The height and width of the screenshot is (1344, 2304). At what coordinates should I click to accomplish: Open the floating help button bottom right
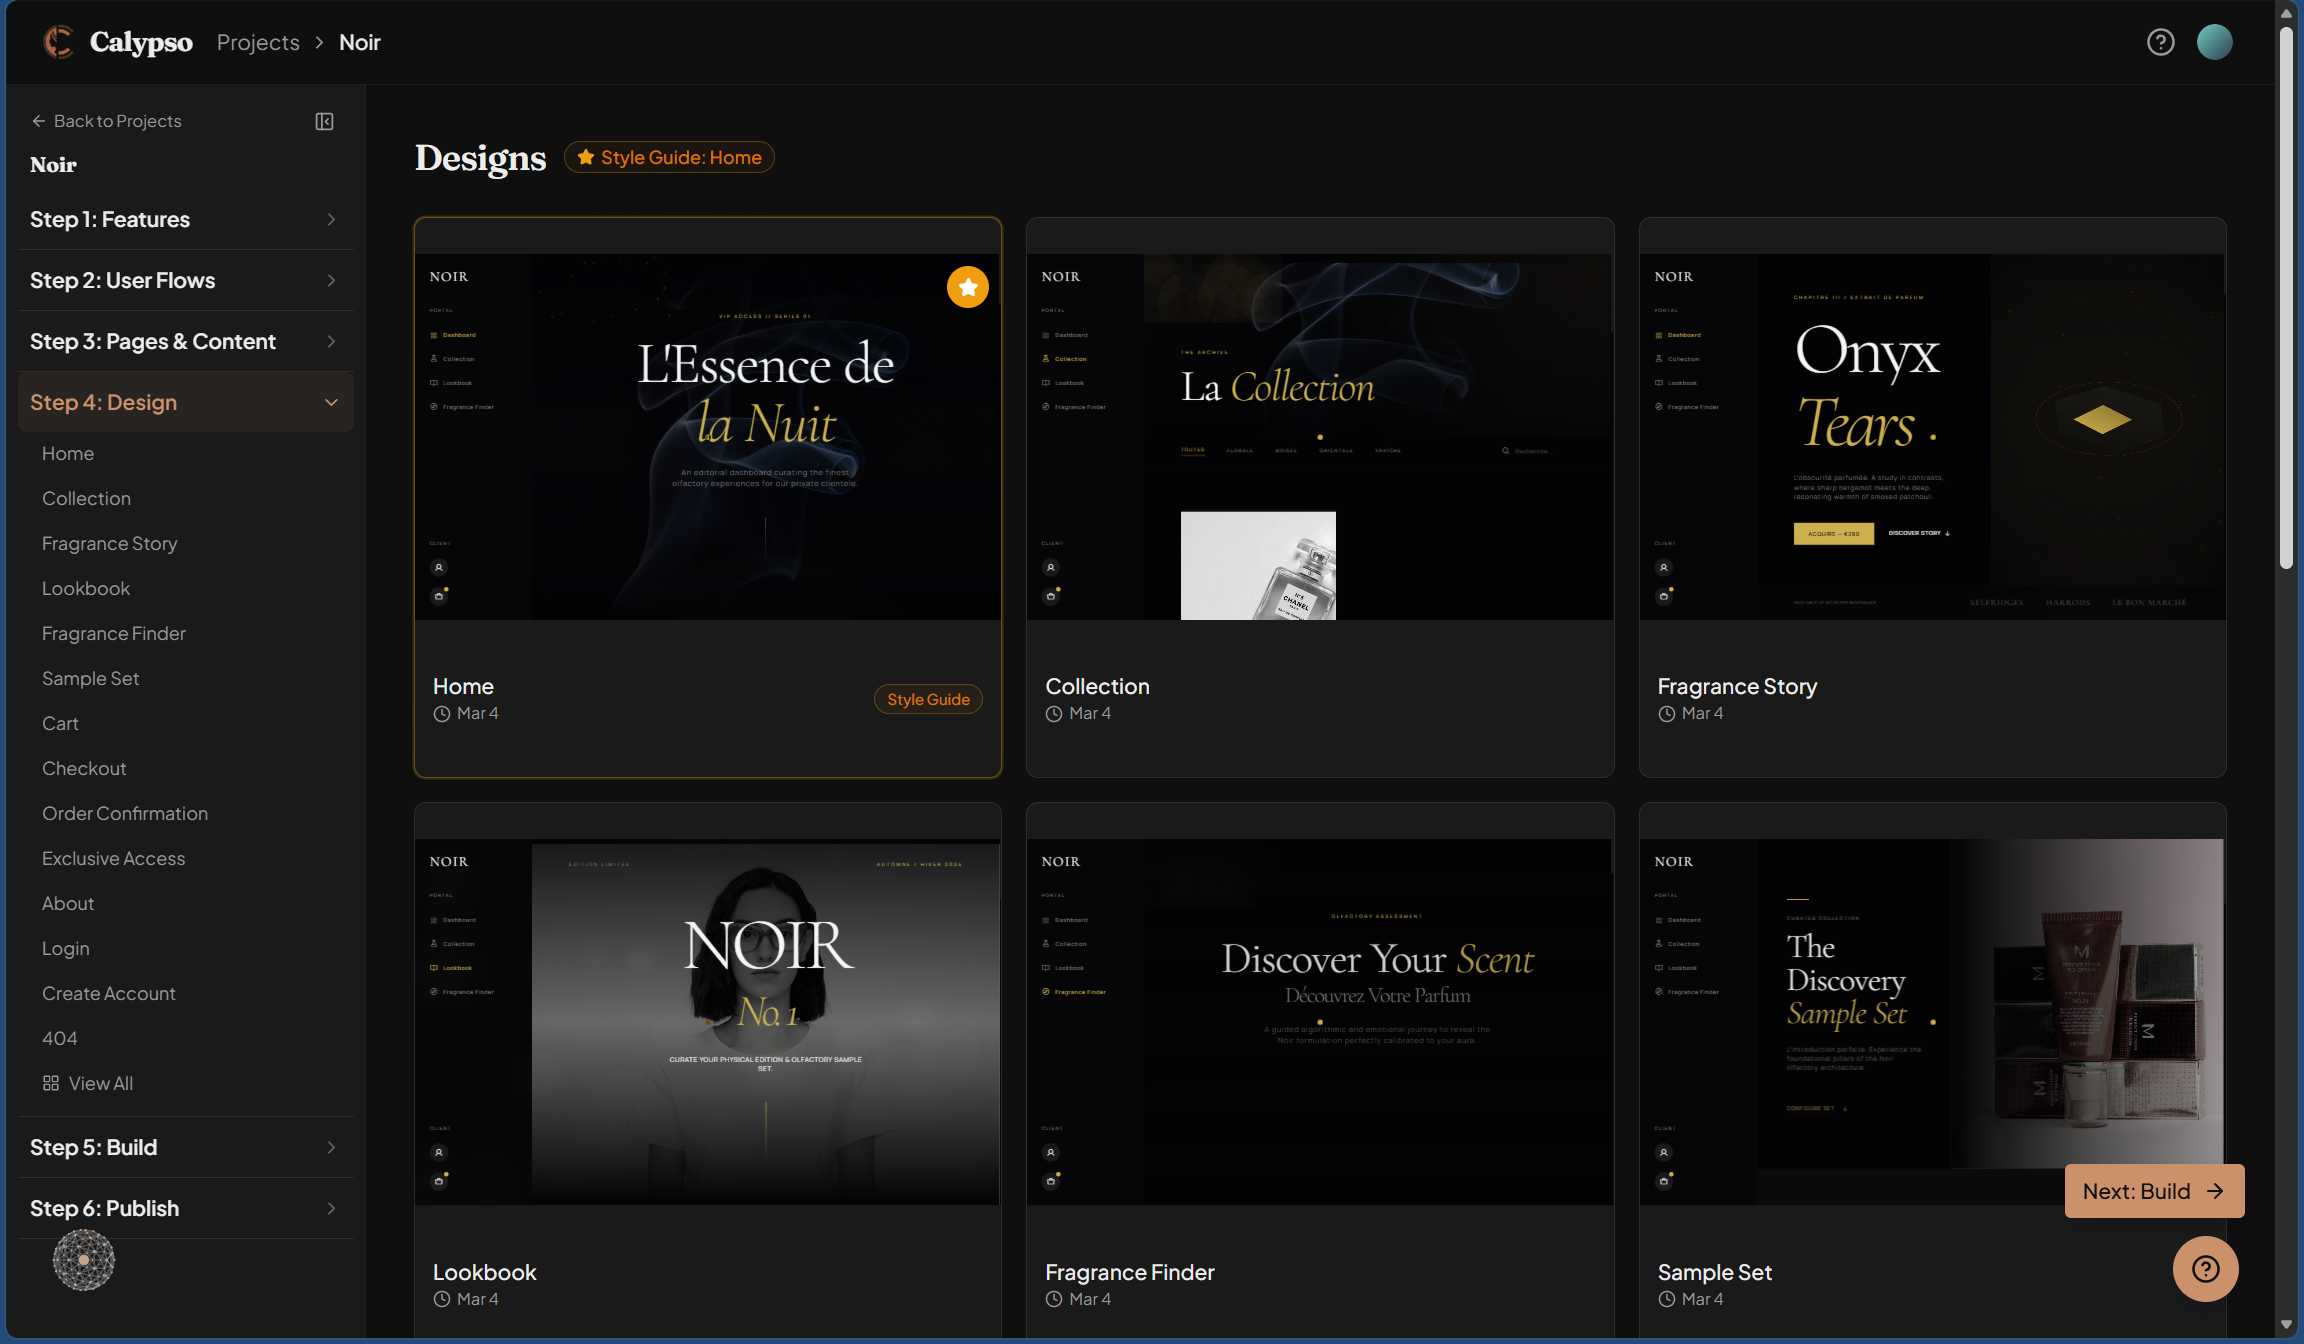[x=2206, y=1268]
